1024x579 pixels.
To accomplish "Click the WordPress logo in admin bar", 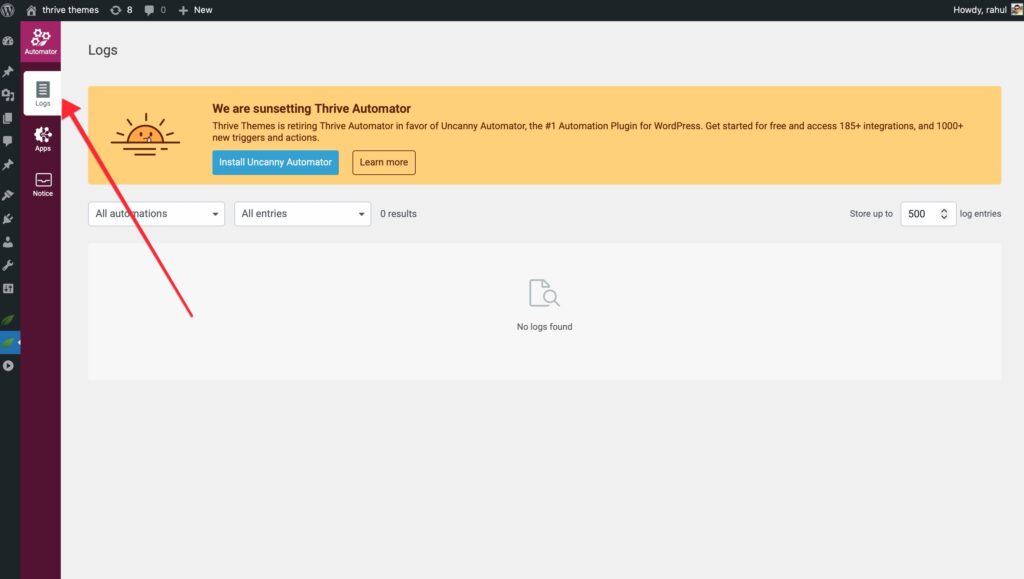I will 9,9.
